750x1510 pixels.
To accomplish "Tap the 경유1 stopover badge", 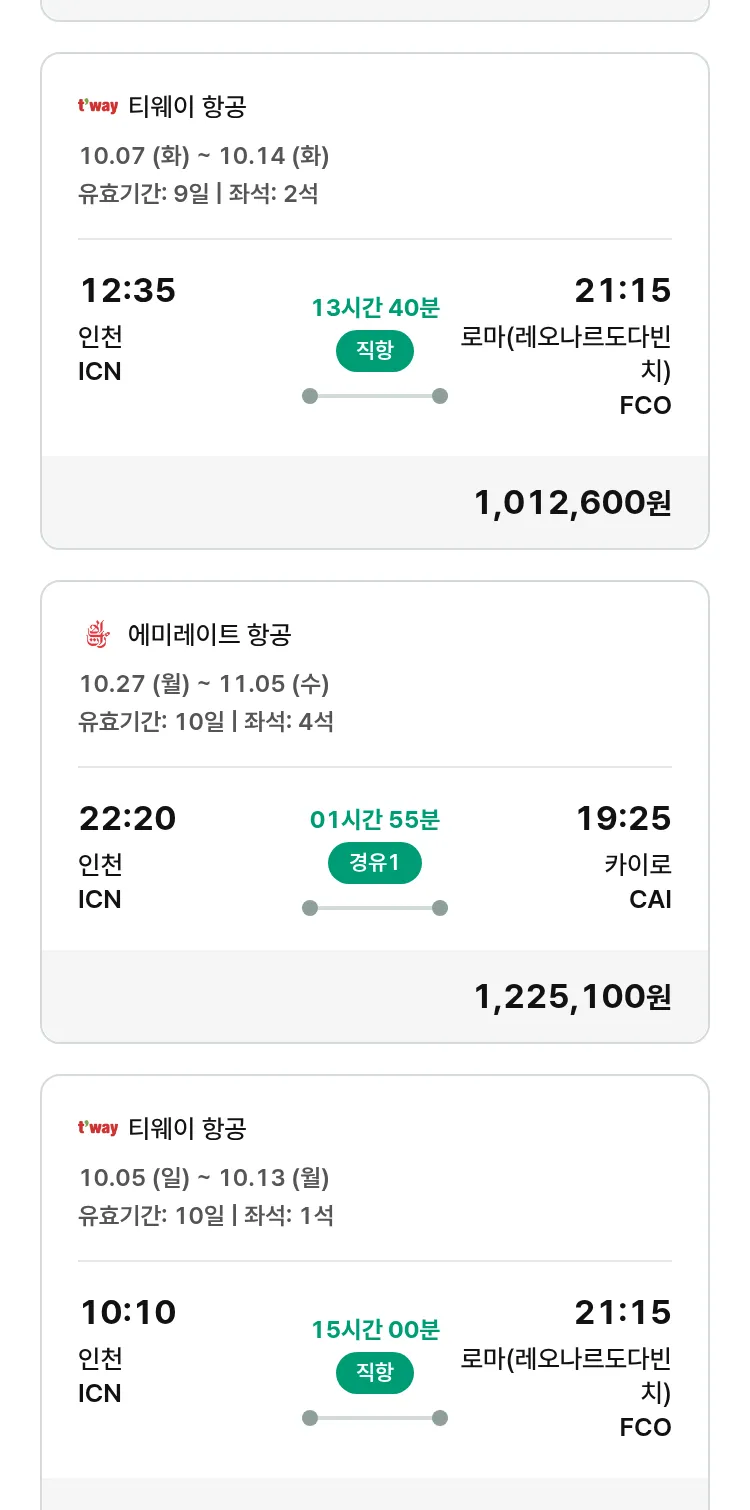I will (x=375, y=863).
